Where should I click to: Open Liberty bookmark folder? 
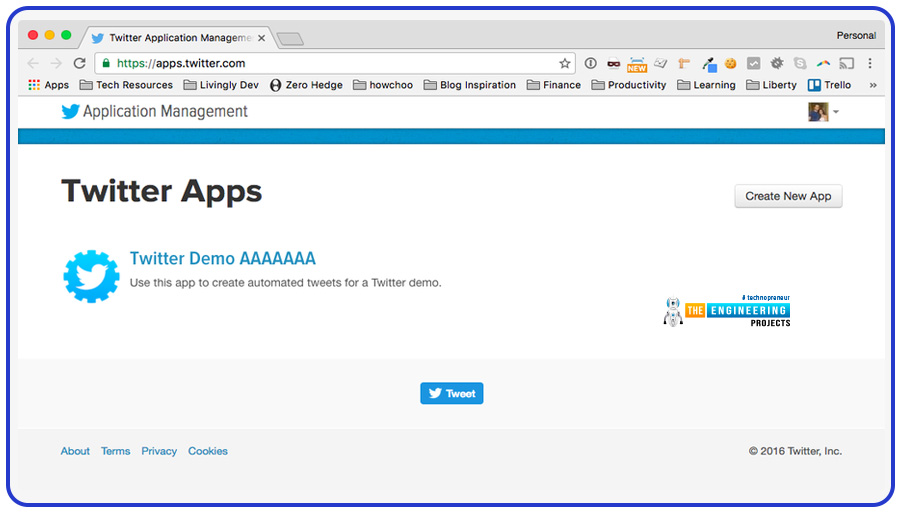pyautogui.click(x=771, y=85)
